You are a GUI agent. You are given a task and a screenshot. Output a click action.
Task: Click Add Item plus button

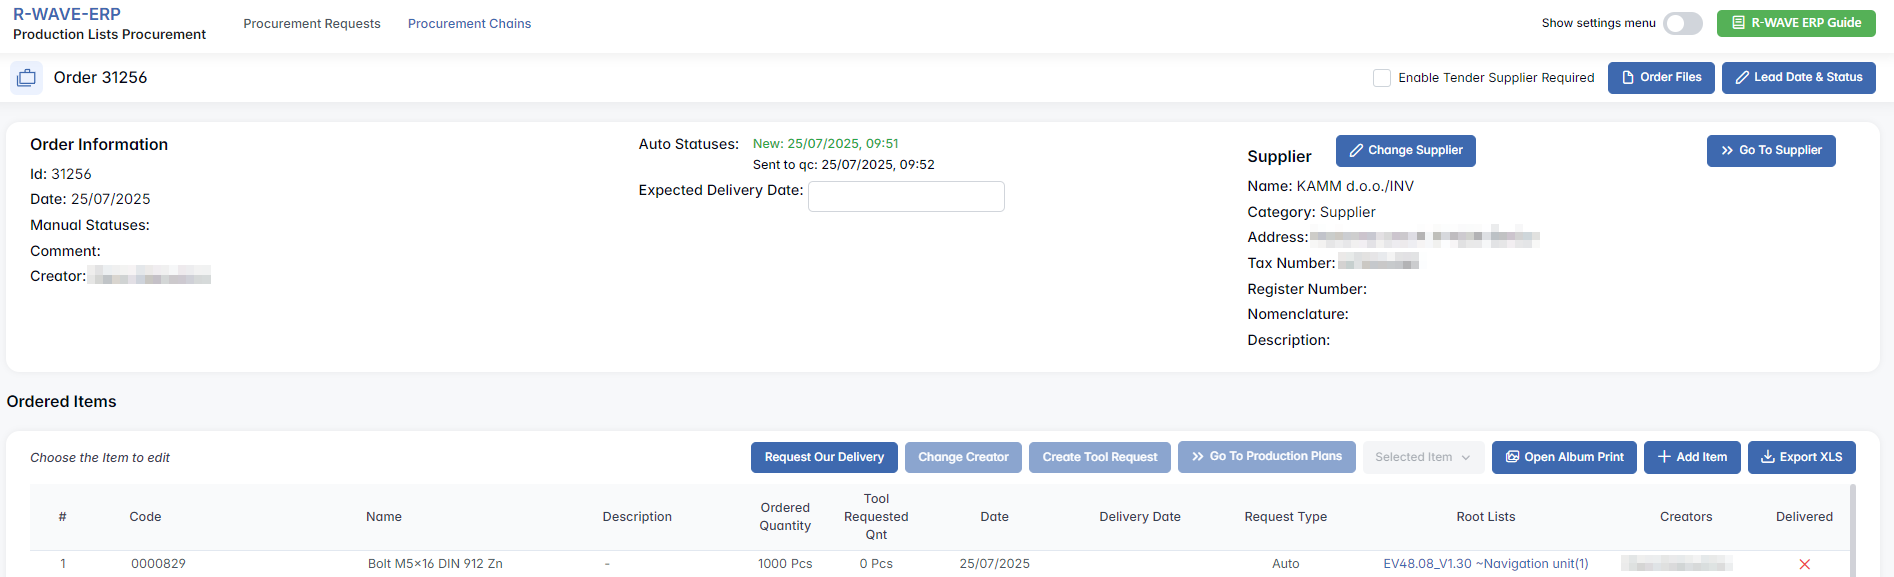click(1692, 457)
